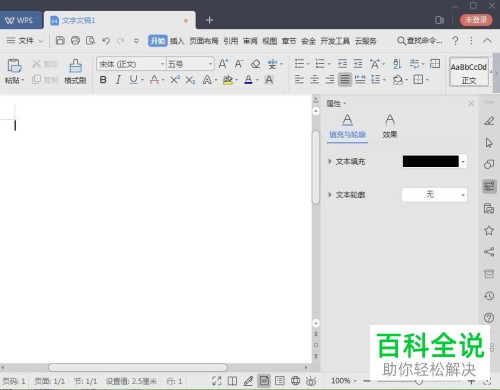The image size is (500, 390).
Task: Click the Clear Formatting eraser icon
Action: click(255, 64)
